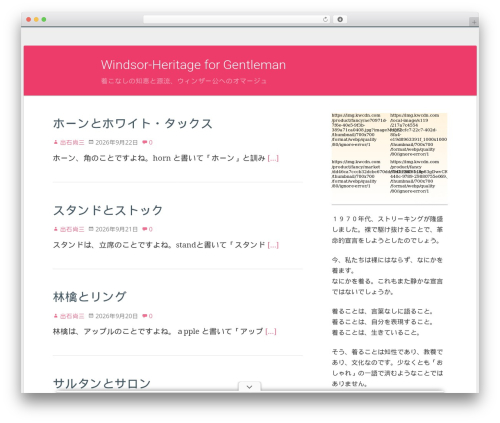Click the sidebar paragraph starting with １９７０年代

point(388,230)
